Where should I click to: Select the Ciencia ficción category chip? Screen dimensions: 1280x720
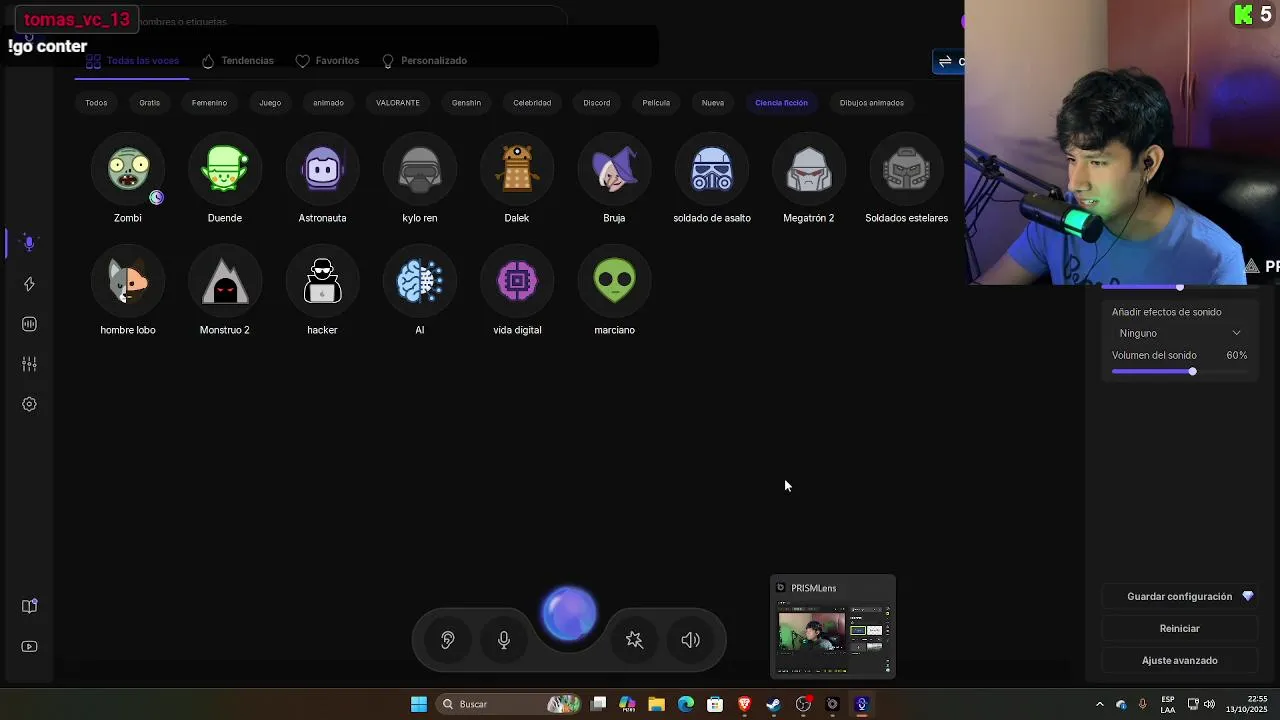point(782,103)
